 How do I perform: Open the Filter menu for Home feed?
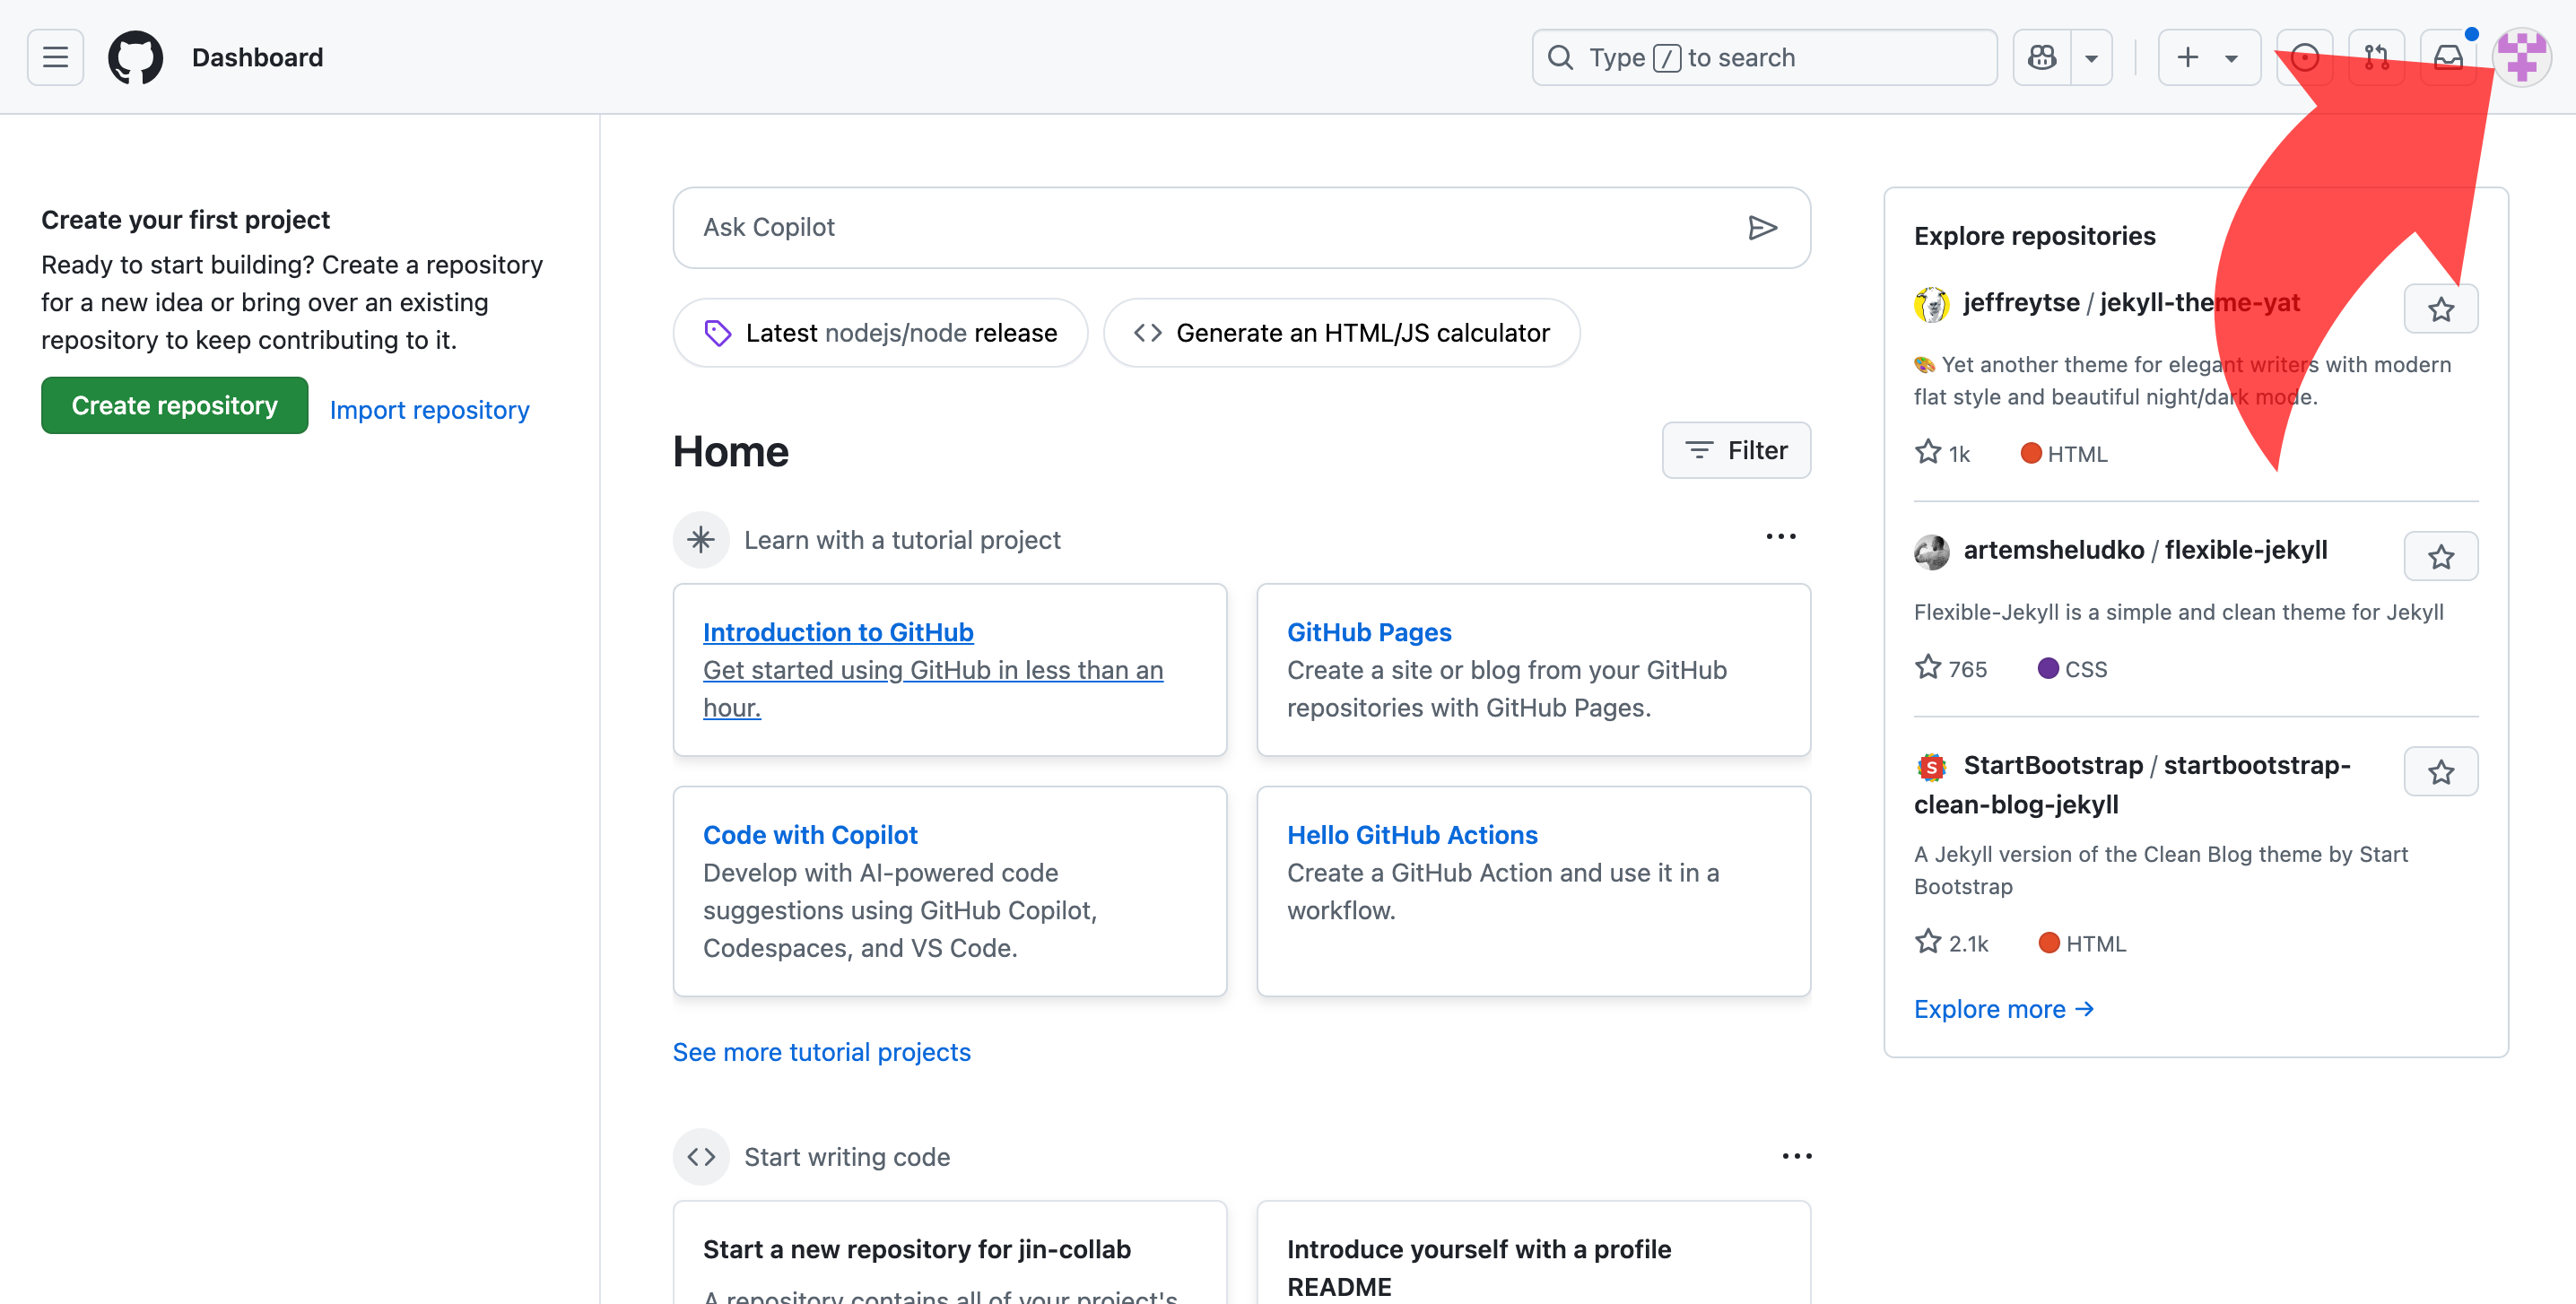pos(1736,450)
